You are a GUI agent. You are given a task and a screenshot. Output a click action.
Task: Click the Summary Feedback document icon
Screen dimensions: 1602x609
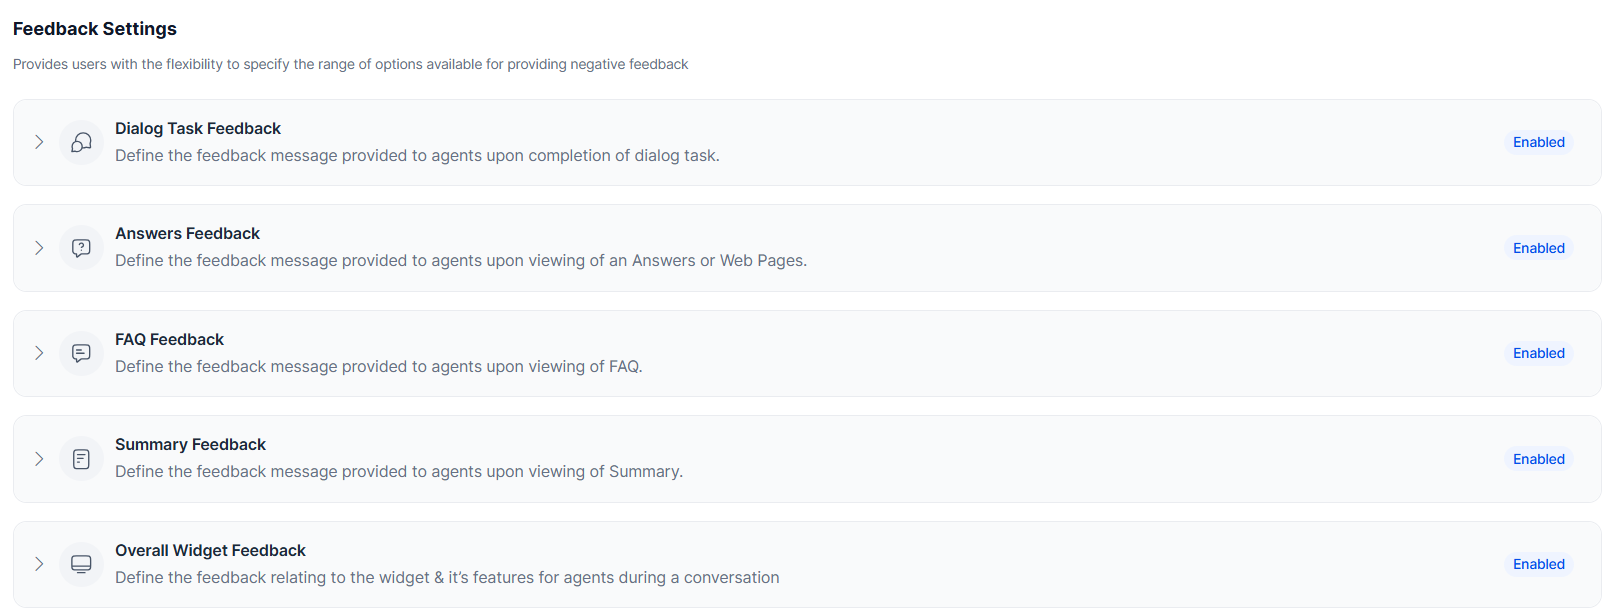(x=82, y=459)
